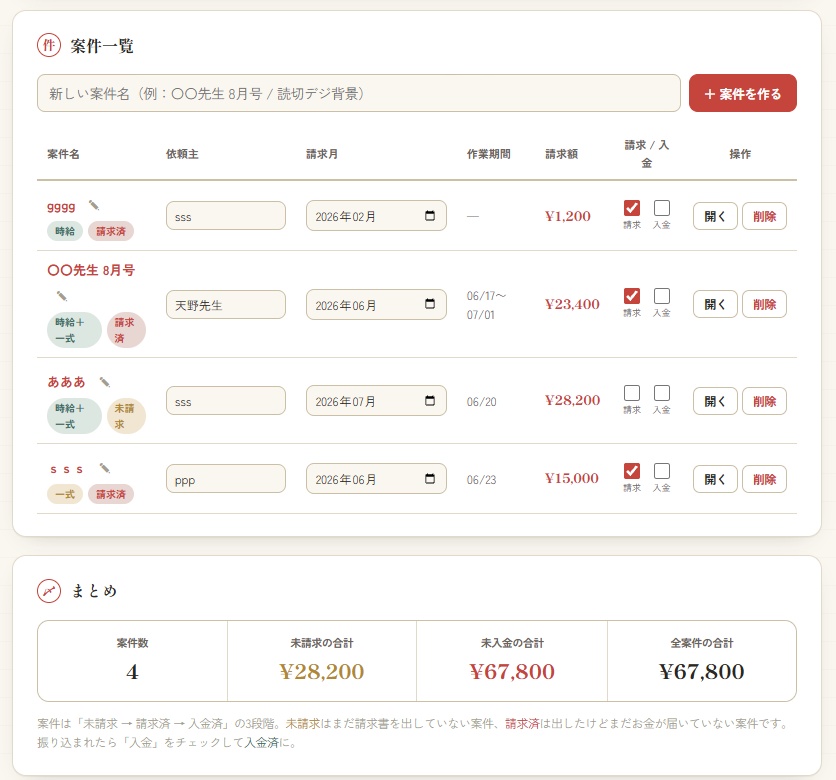
Task: Uncheck 請求 checkbox in ¥23,400 row
Action: point(632,296)
